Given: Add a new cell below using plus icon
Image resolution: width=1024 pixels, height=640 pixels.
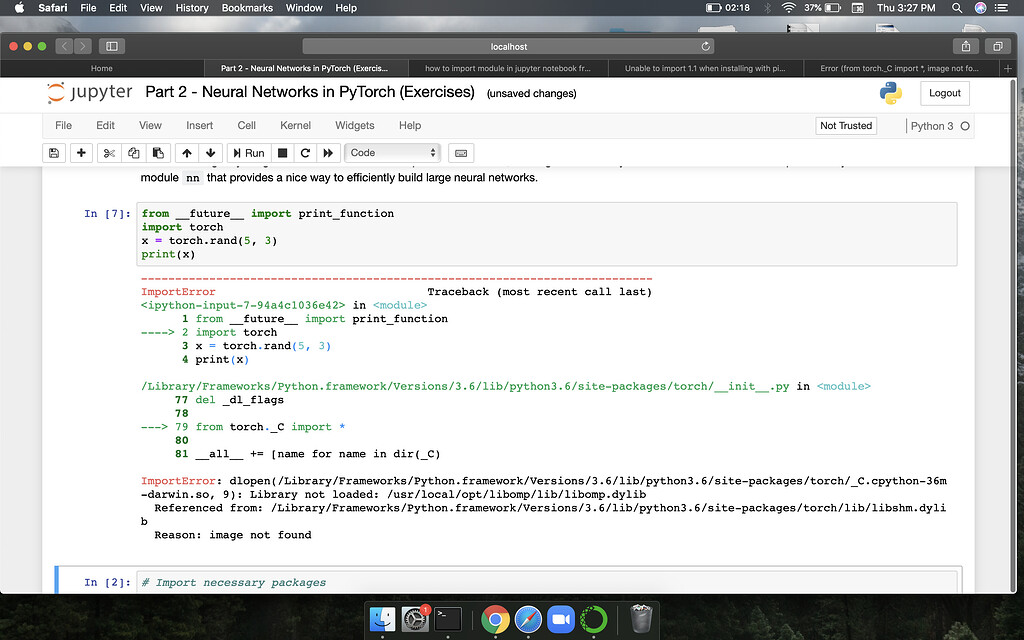Looking at the screenshot, I should point(80,152).
